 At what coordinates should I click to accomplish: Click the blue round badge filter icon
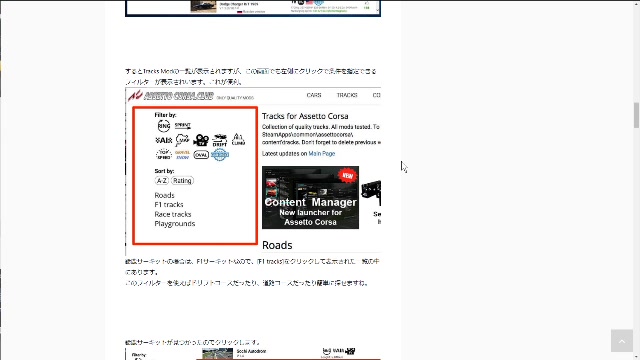click(220, 155)
